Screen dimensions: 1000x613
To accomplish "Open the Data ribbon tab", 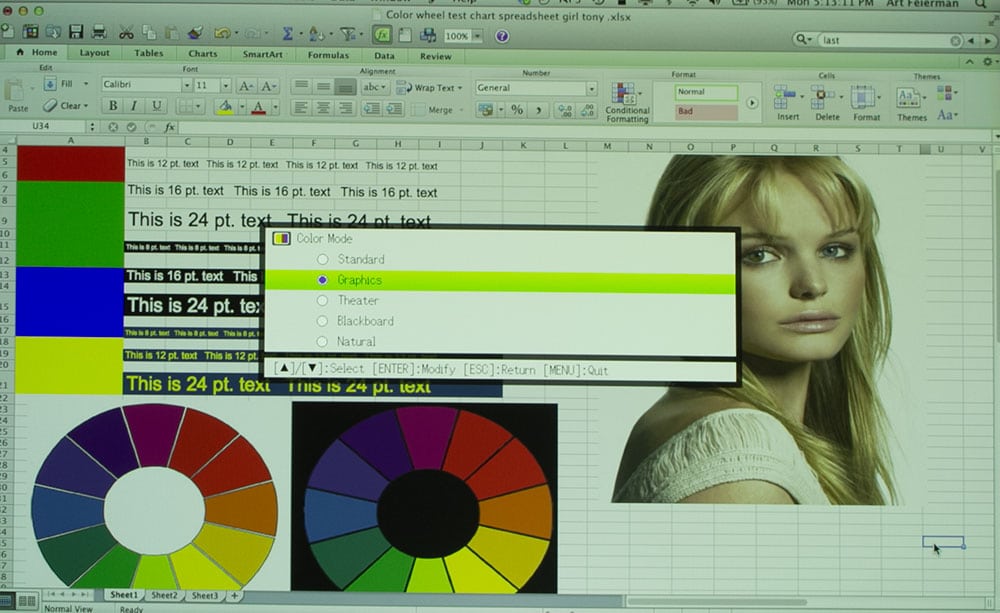I will click(384, 56).
